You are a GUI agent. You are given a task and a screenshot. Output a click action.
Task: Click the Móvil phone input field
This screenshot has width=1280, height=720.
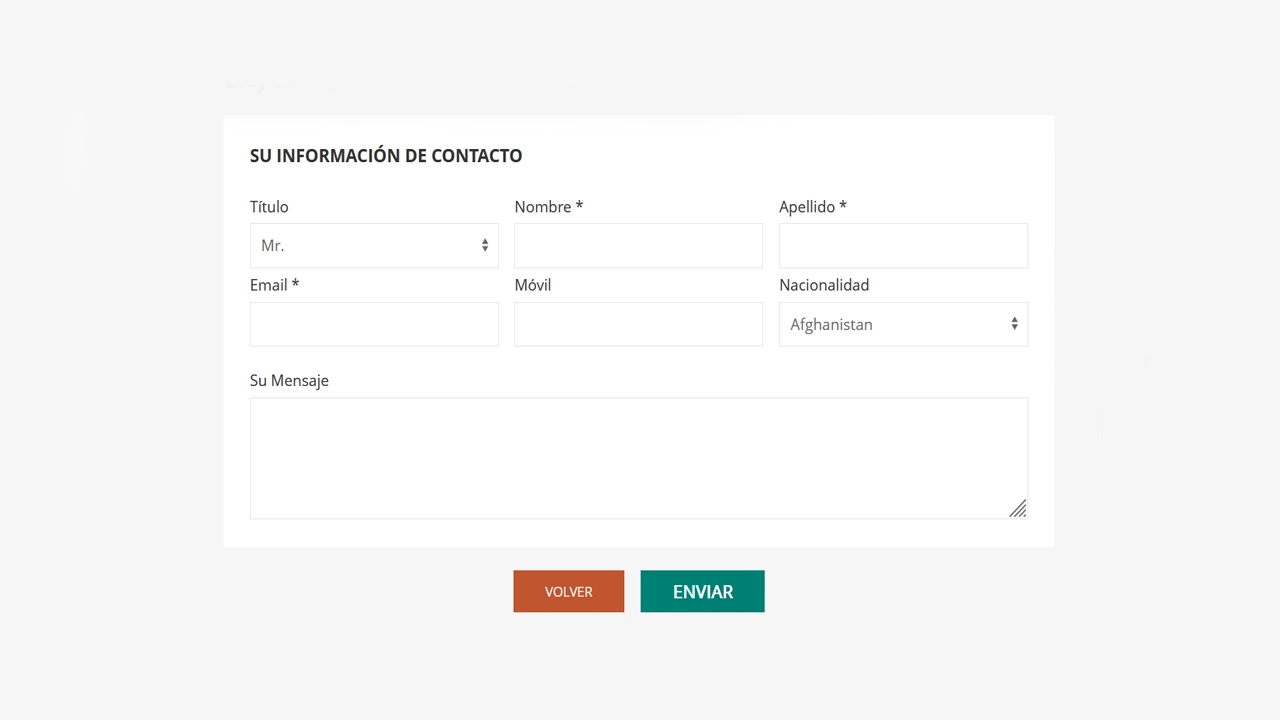click(638, 325)
